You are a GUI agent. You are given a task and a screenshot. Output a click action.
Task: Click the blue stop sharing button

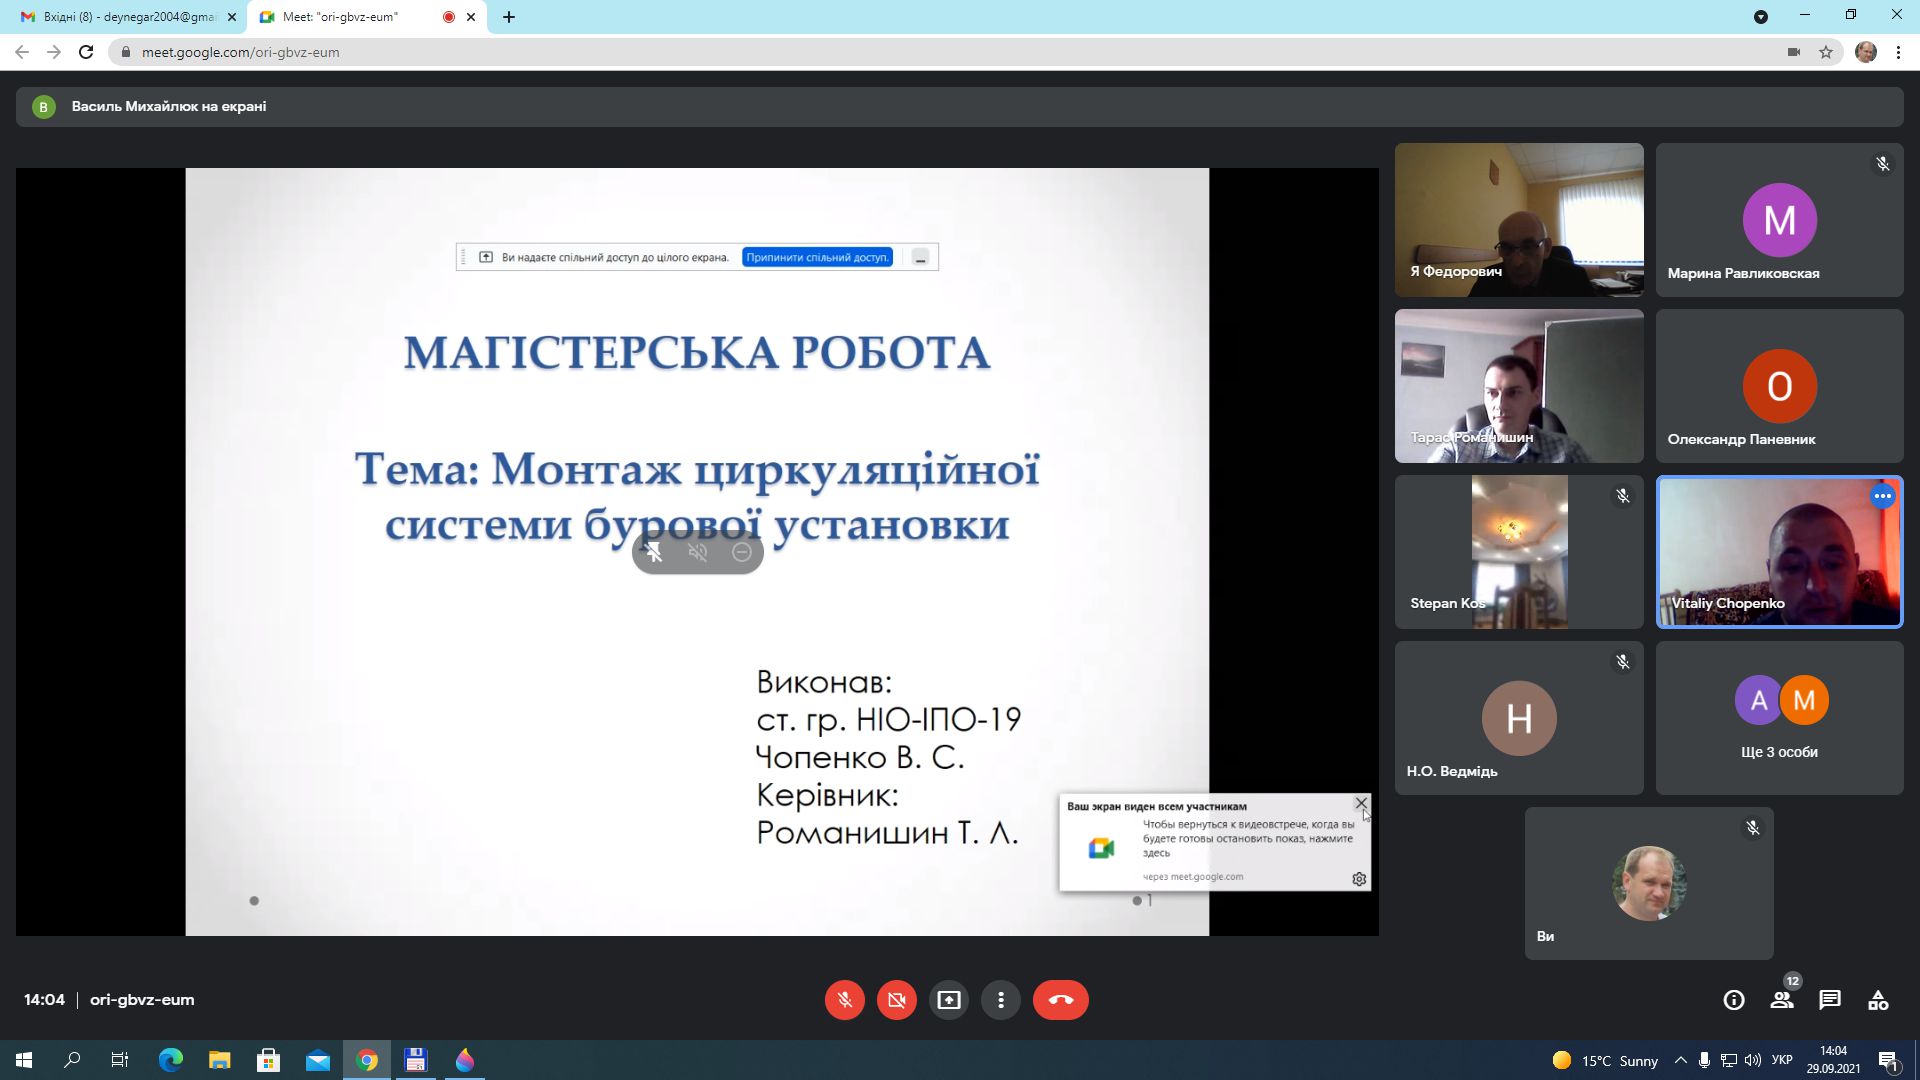coord(816,257)
